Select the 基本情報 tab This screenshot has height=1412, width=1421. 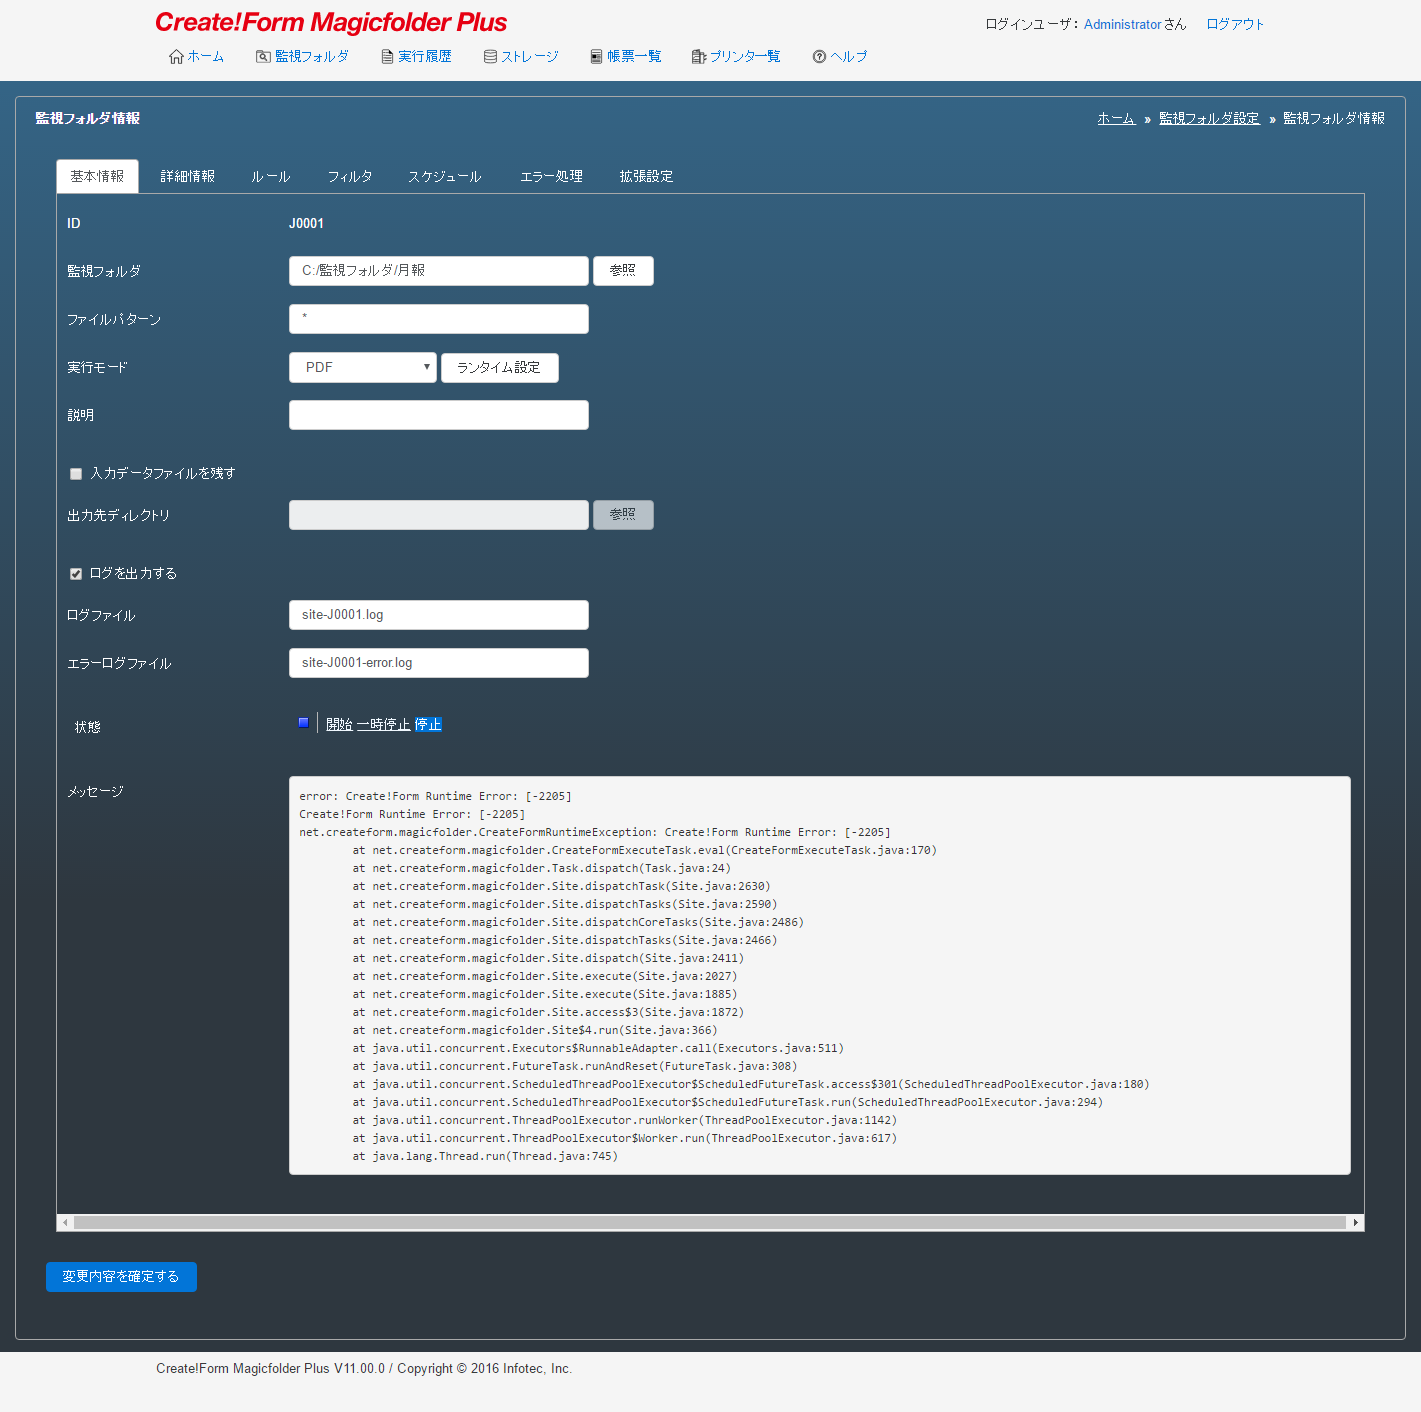[x=97, y=177]
